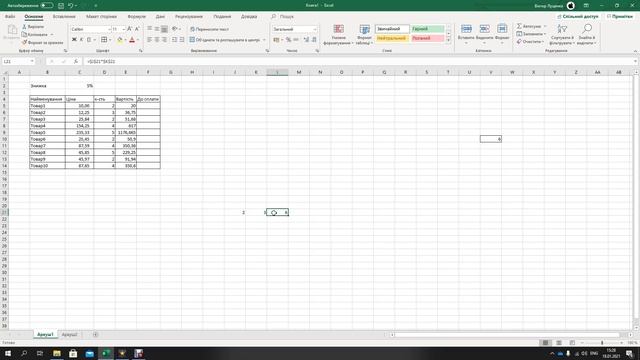The image size is (640, 360).
Task: Click Decrease Decimal icon
Action: click(x=314, y=40)
